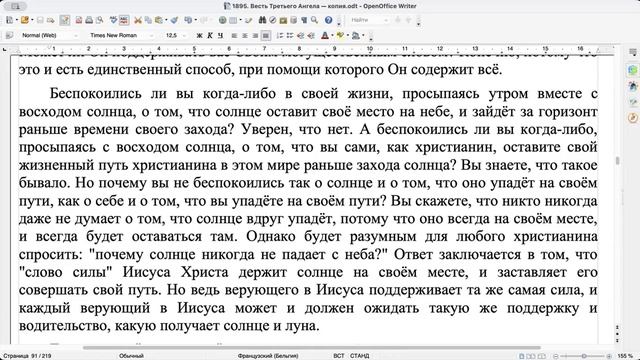Click zoom percentage '155 %'
The image size is (640, 360).
tap(625, 356)
